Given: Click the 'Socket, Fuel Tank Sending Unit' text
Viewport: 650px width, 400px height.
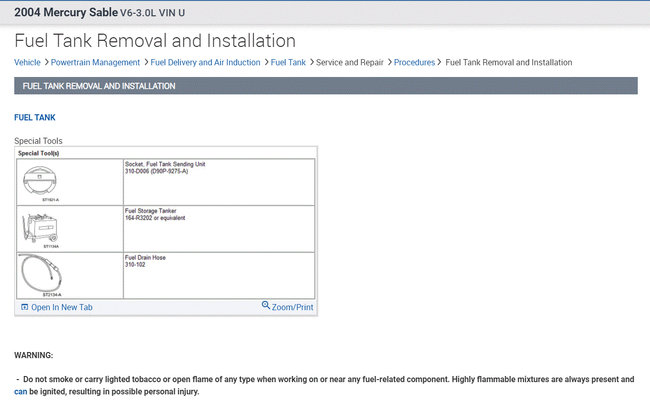Looking at the screenshot, I should click(165, 164).
